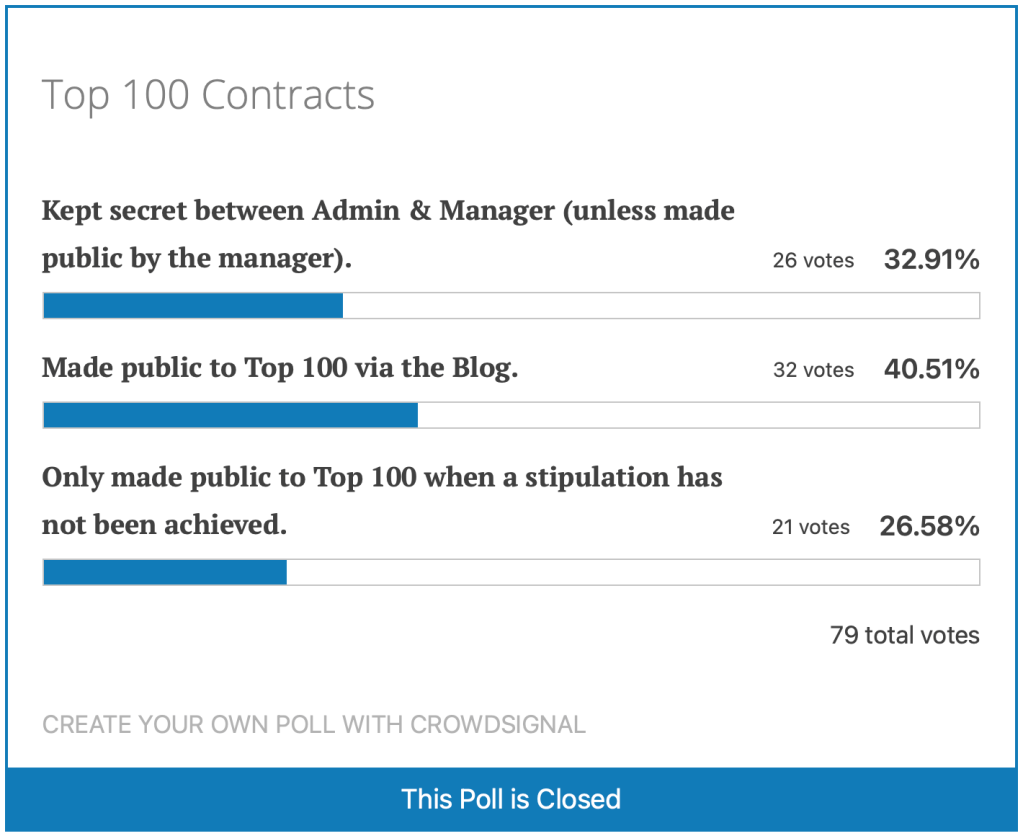The image size is (1023, 836).
Task: Click the 21 votes count
Action: click(810, 527)
